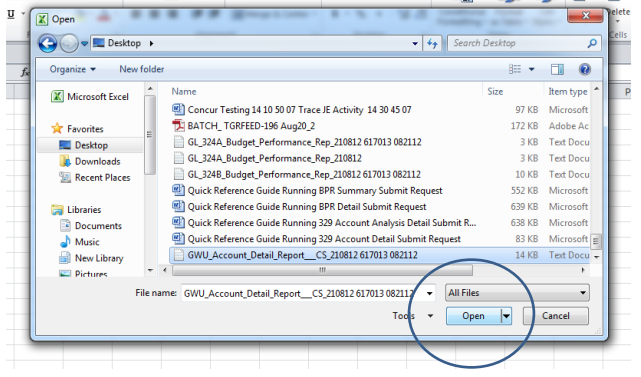
Task: Click the Cancel button
Action: pos(556,316)
